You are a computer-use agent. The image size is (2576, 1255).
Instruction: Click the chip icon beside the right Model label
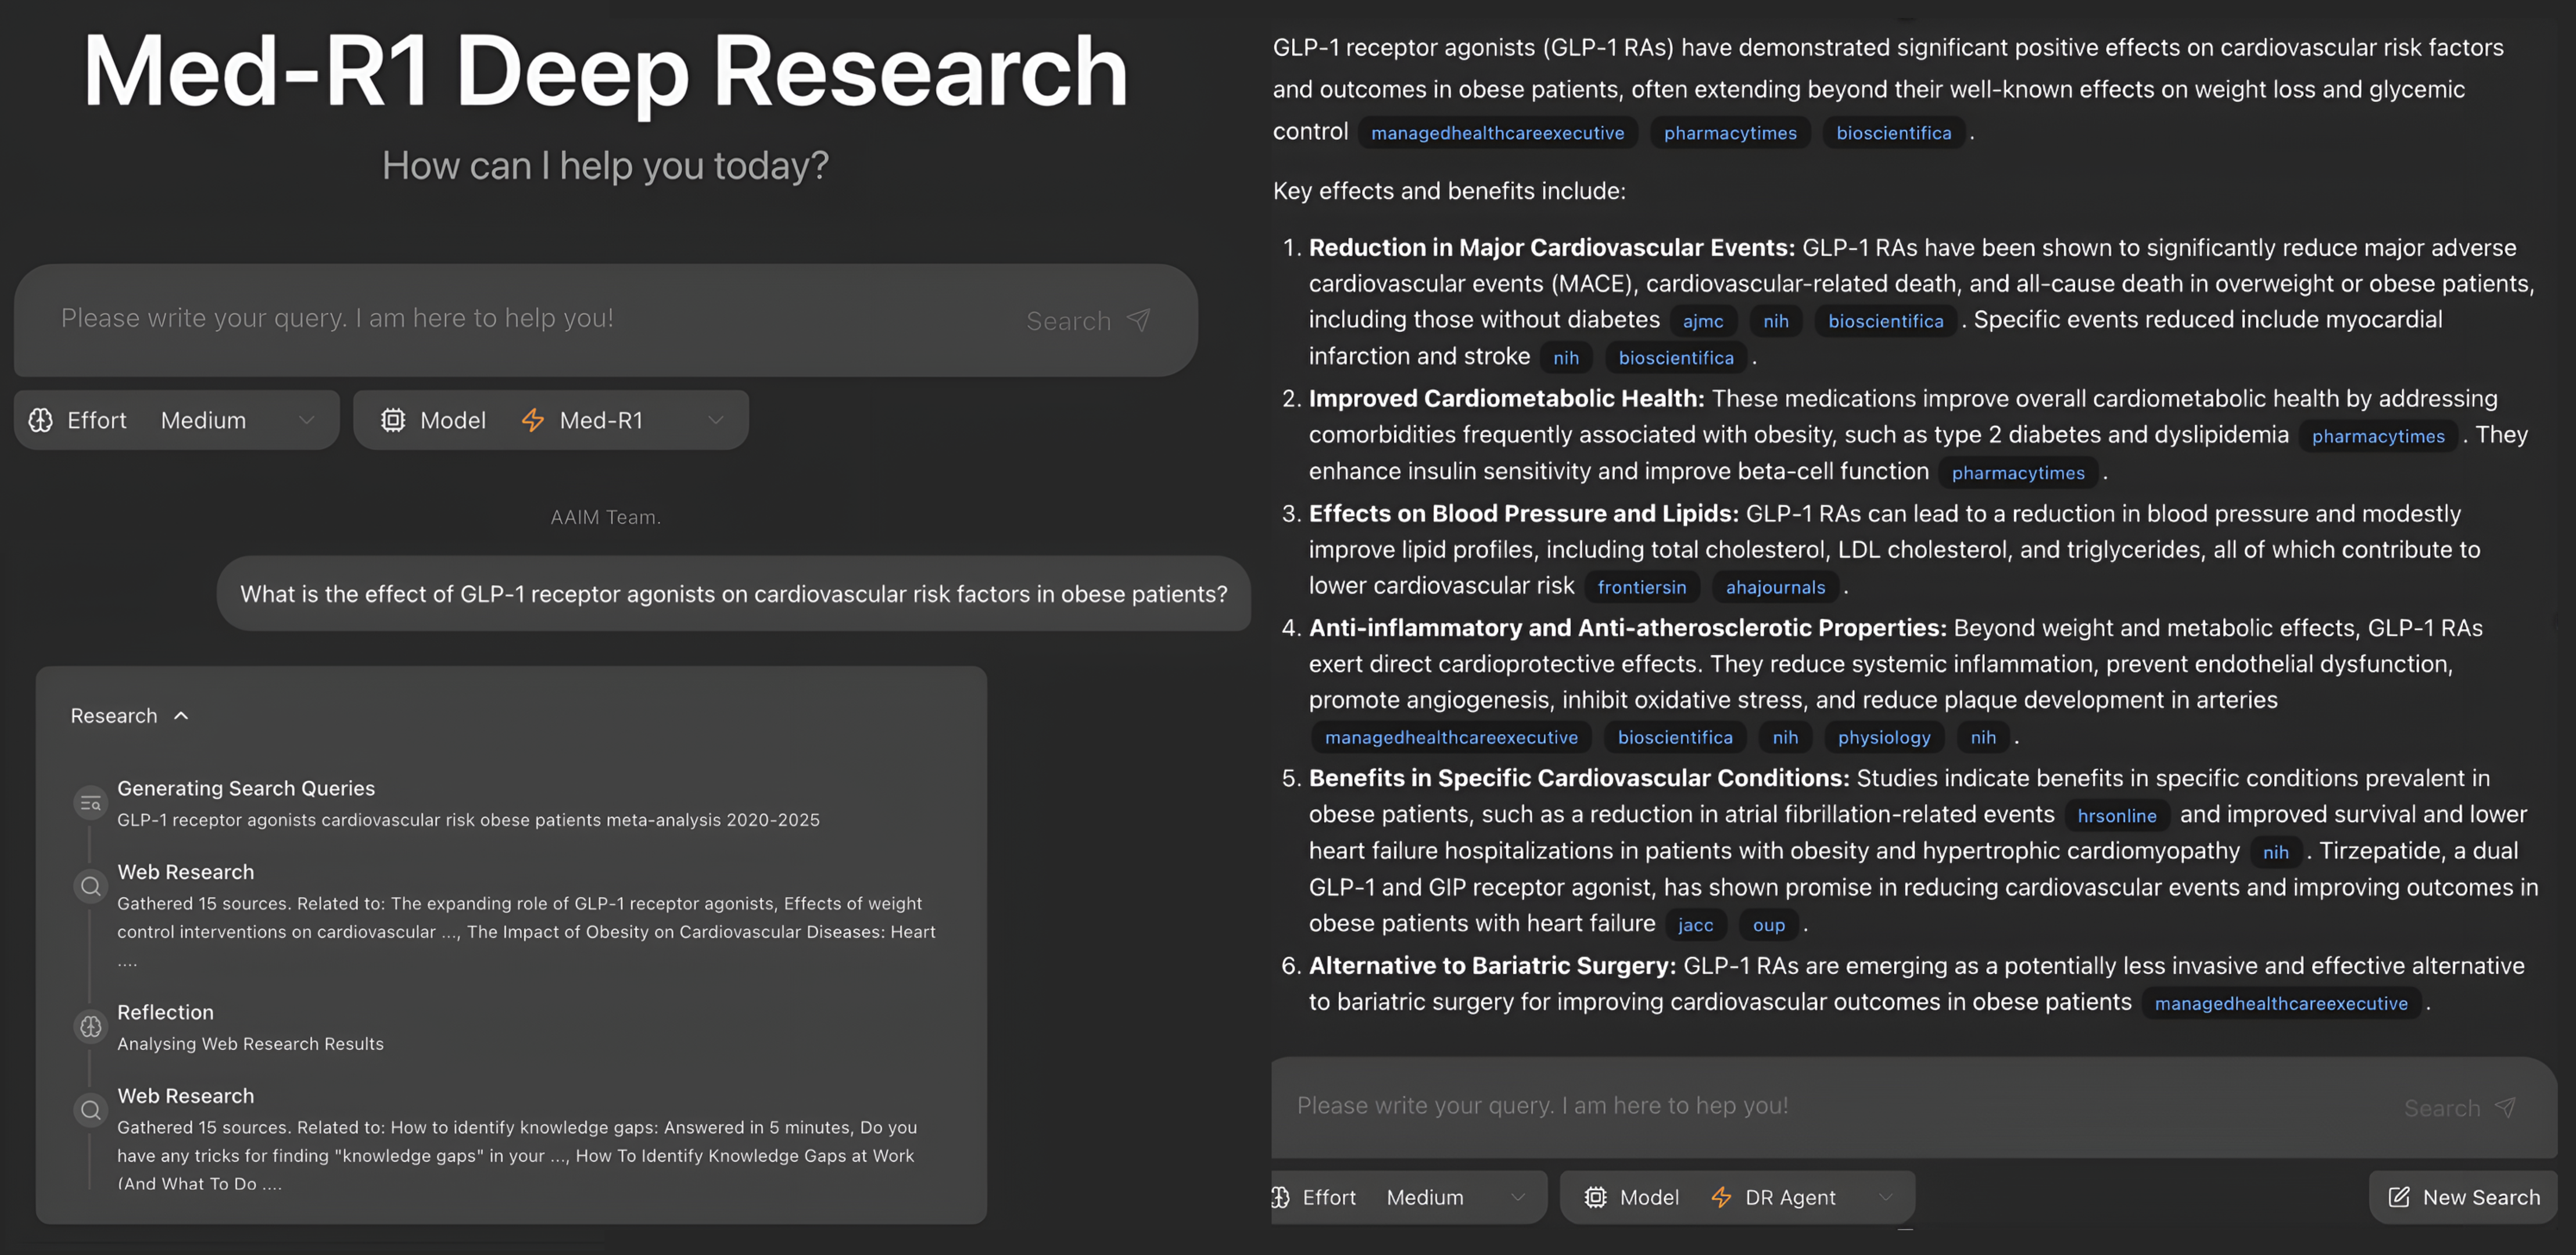1596,1197
